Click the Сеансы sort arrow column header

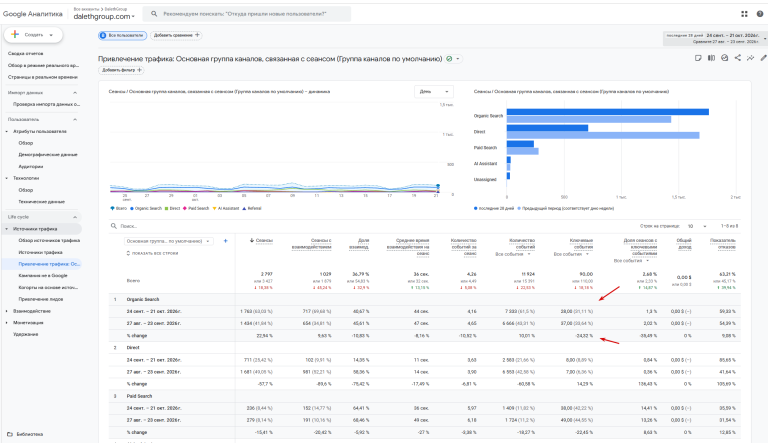[x=262, y=240]
